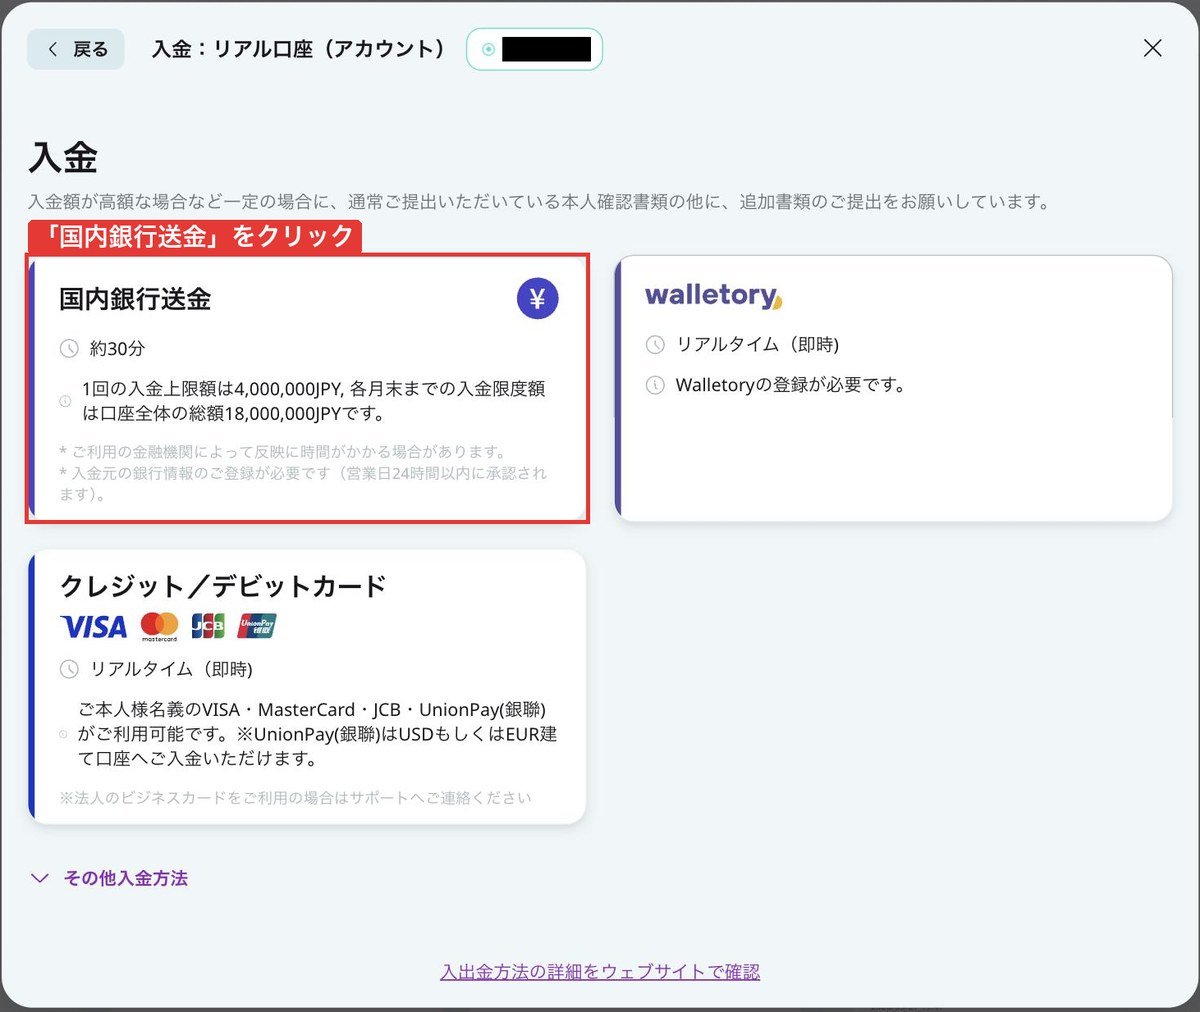
Task: Open 入出金方法の詳細をウェブサイトで確認 link
Action: (x=600, y=972)
